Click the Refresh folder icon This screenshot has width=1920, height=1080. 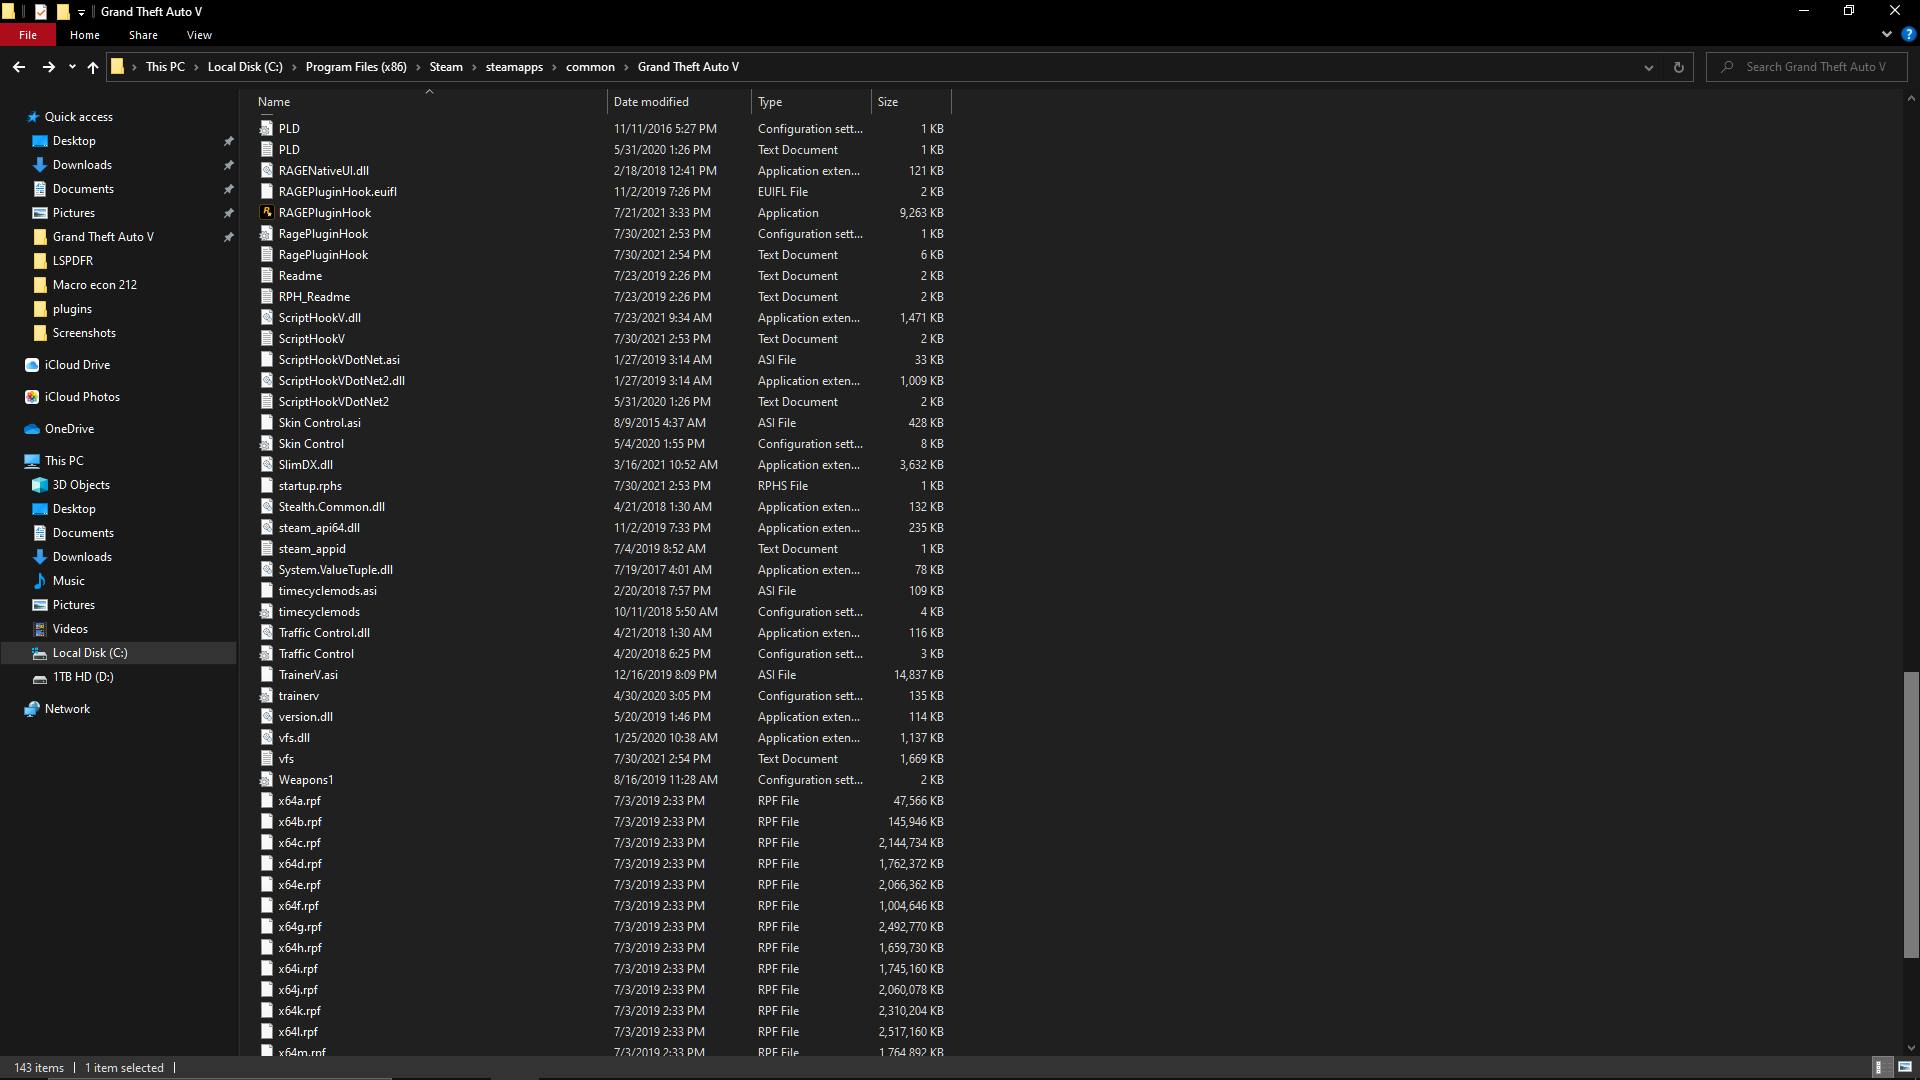pyautogui.click(x=1678, y=67)
